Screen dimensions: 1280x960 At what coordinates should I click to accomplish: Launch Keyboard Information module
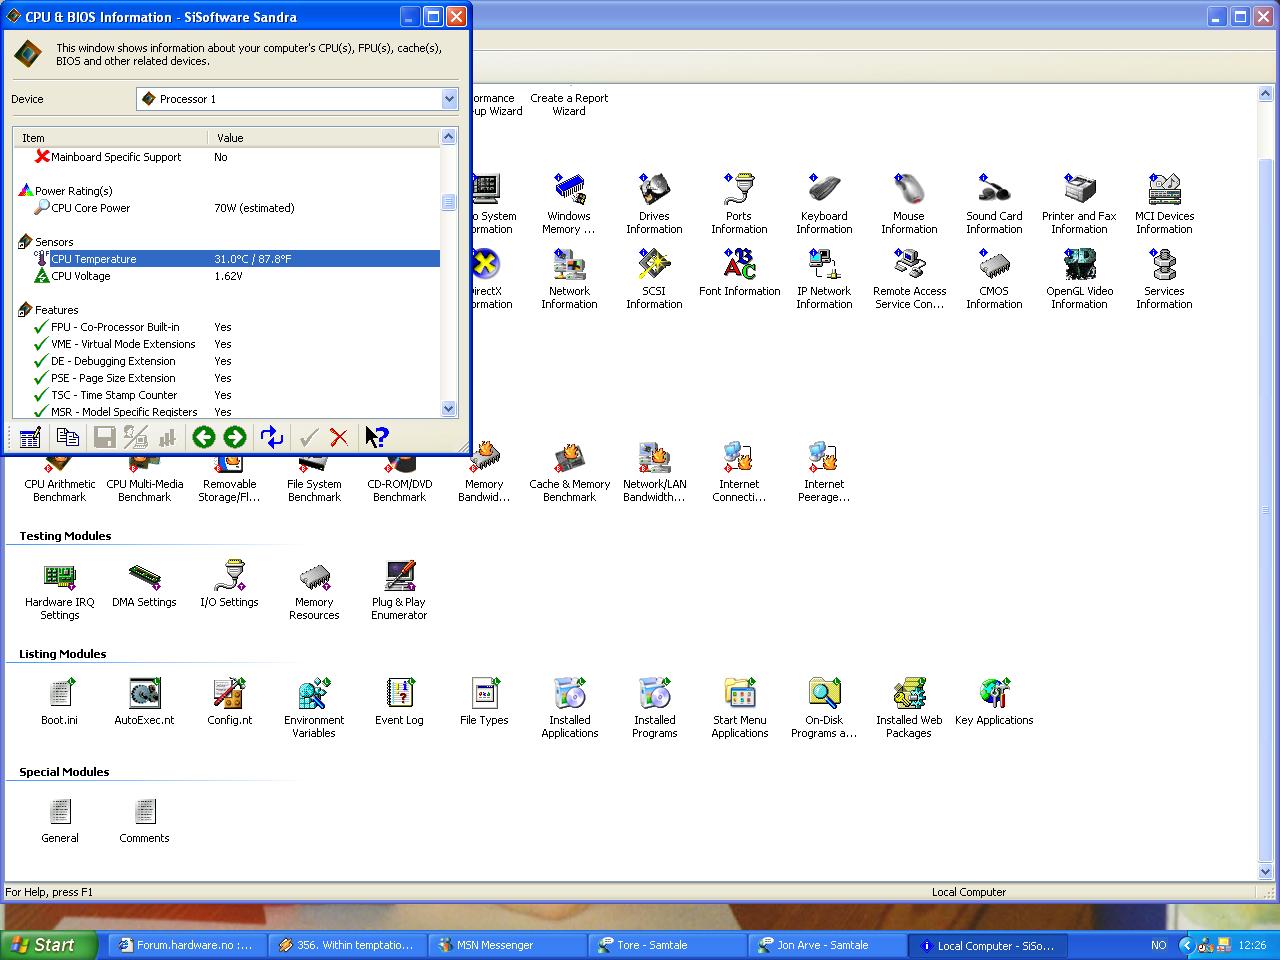[824, 203]
